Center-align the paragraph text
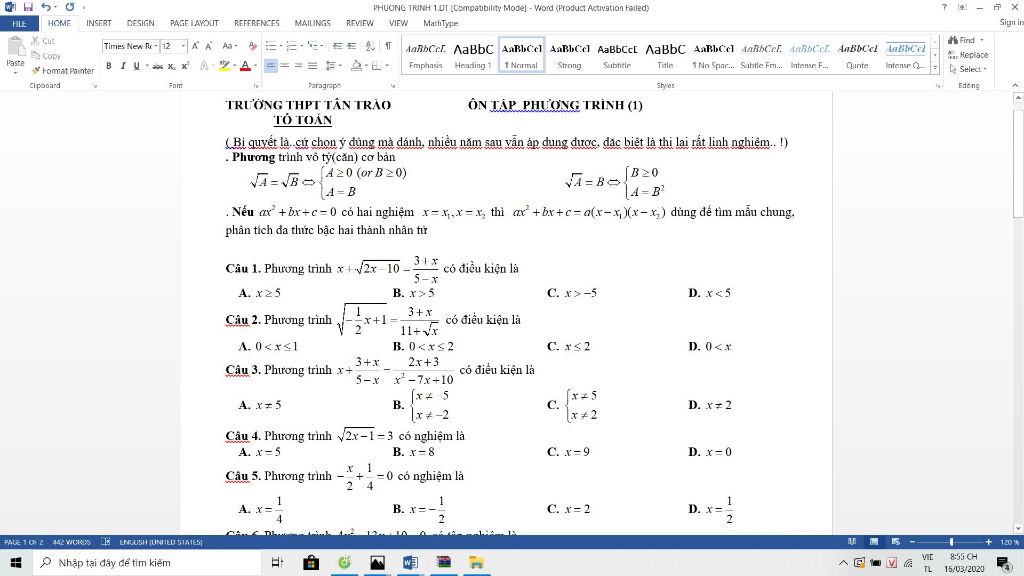Viewport: 1024px width, 576px height. click(x=285, y=65)
